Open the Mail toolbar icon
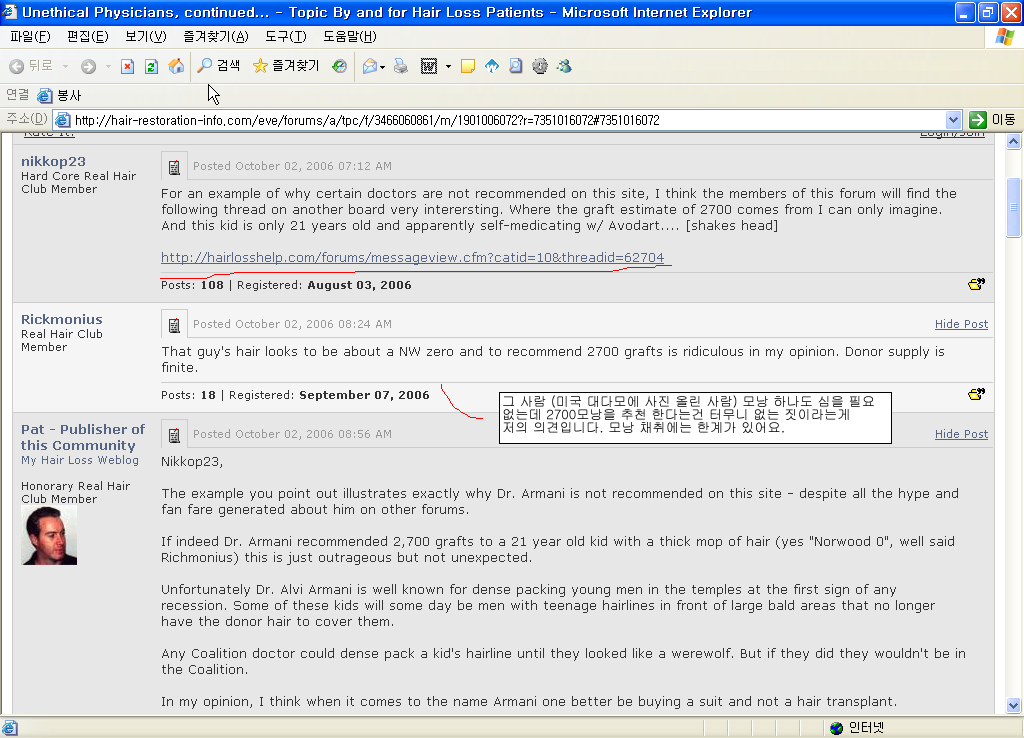 (370, 66)
